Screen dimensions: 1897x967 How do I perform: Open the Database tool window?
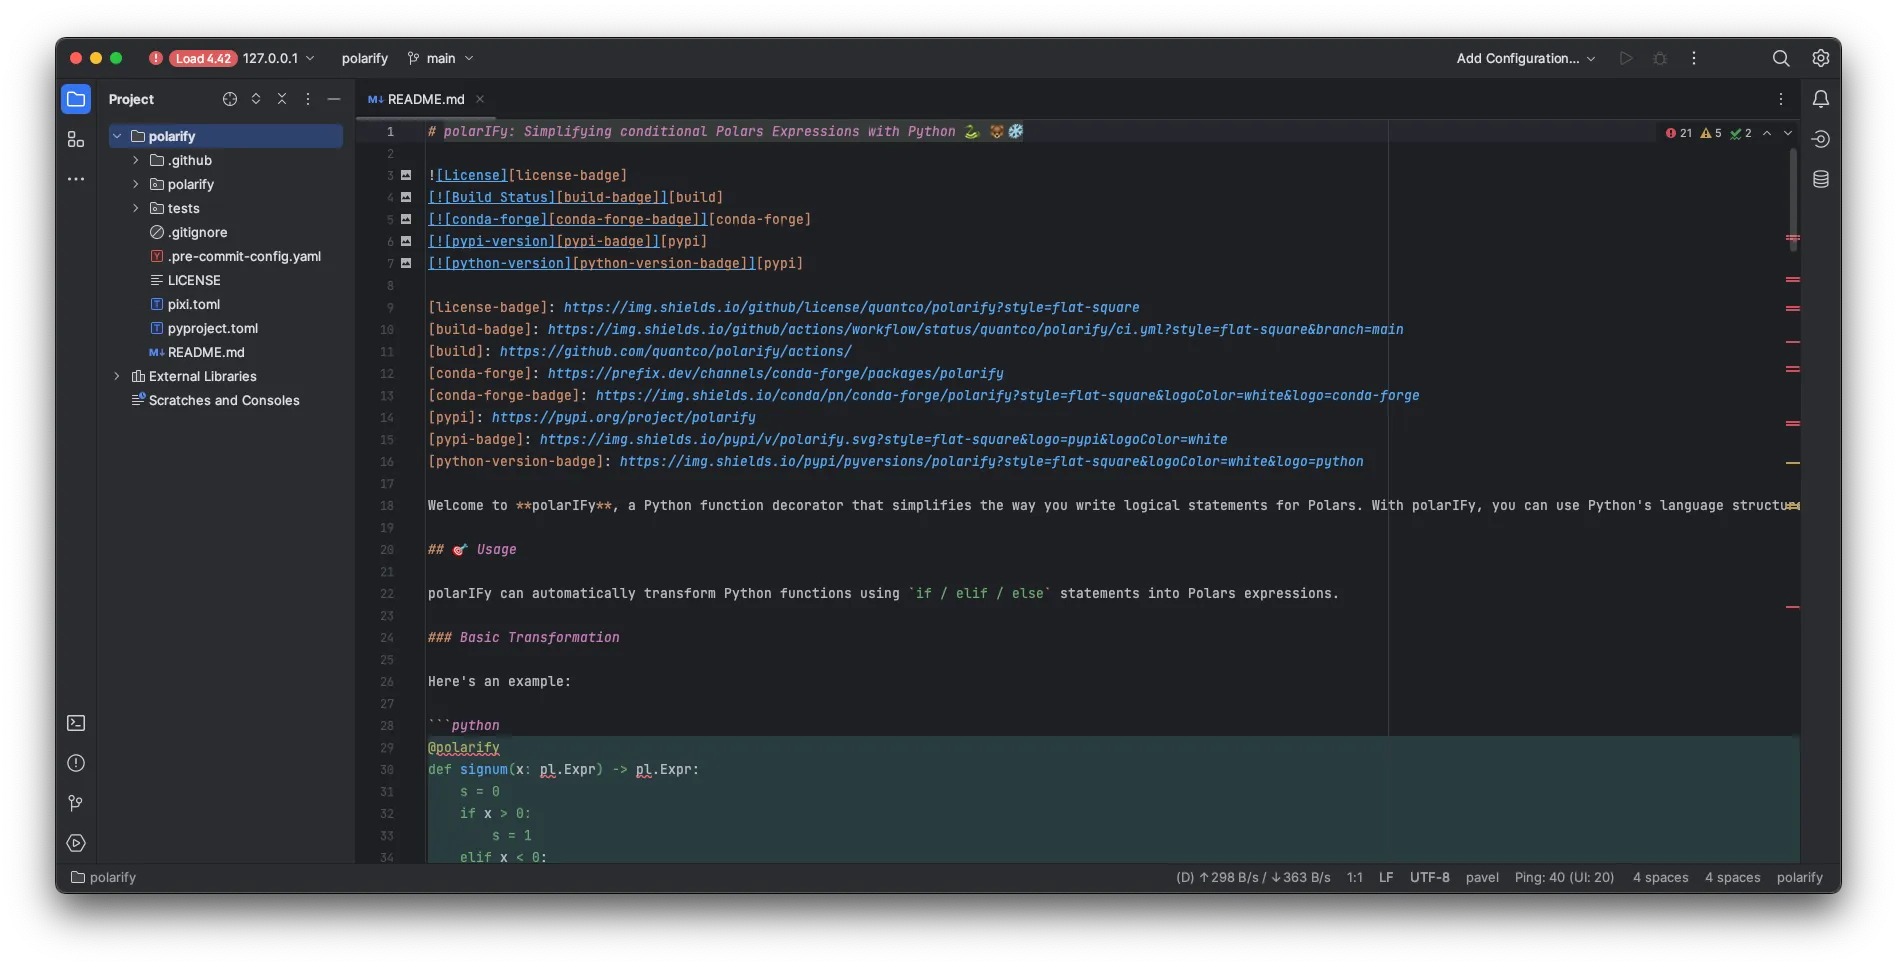[1821, 179]
